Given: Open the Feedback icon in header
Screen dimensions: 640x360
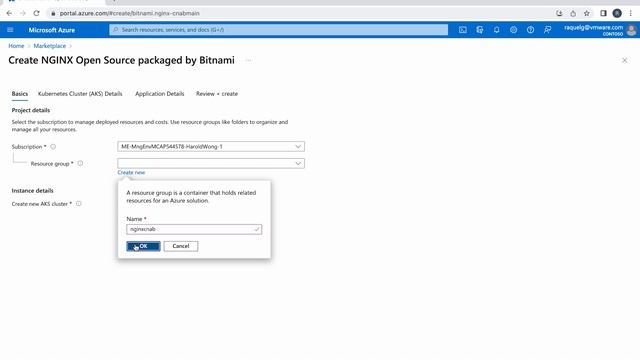Looking at the screenshot, I should click(x=547, y=30).
